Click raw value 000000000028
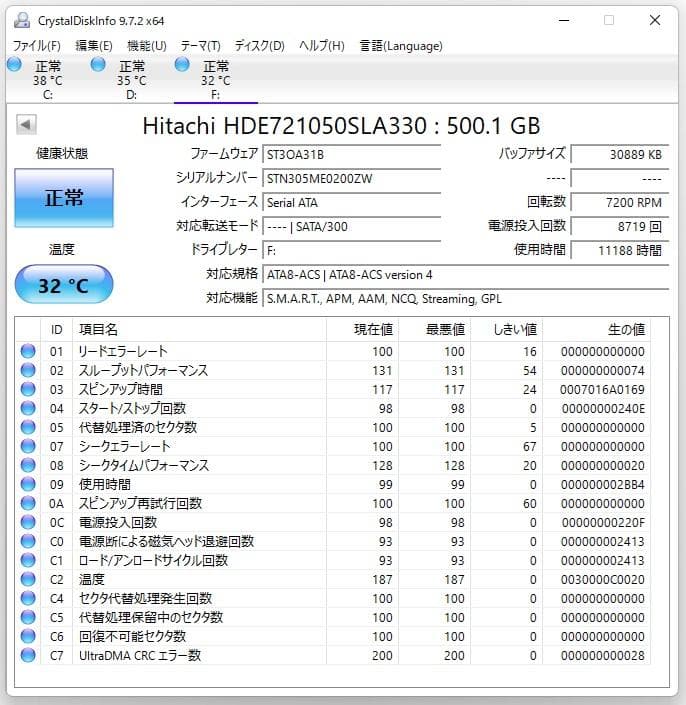The width and height of the screenshot is (686, 705). [x=603, y=656]
